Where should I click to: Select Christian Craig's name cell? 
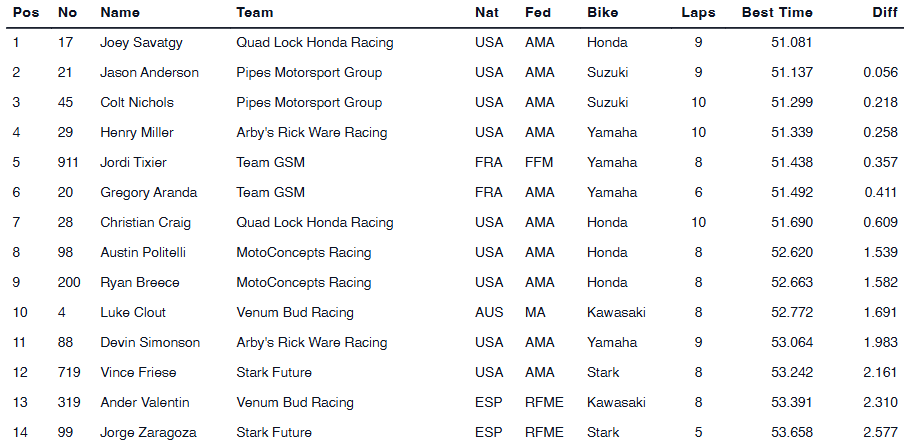point(145,223)
